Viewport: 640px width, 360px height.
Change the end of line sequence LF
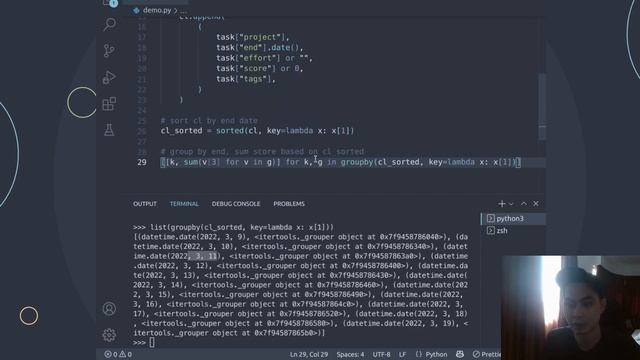click(402, 354)
